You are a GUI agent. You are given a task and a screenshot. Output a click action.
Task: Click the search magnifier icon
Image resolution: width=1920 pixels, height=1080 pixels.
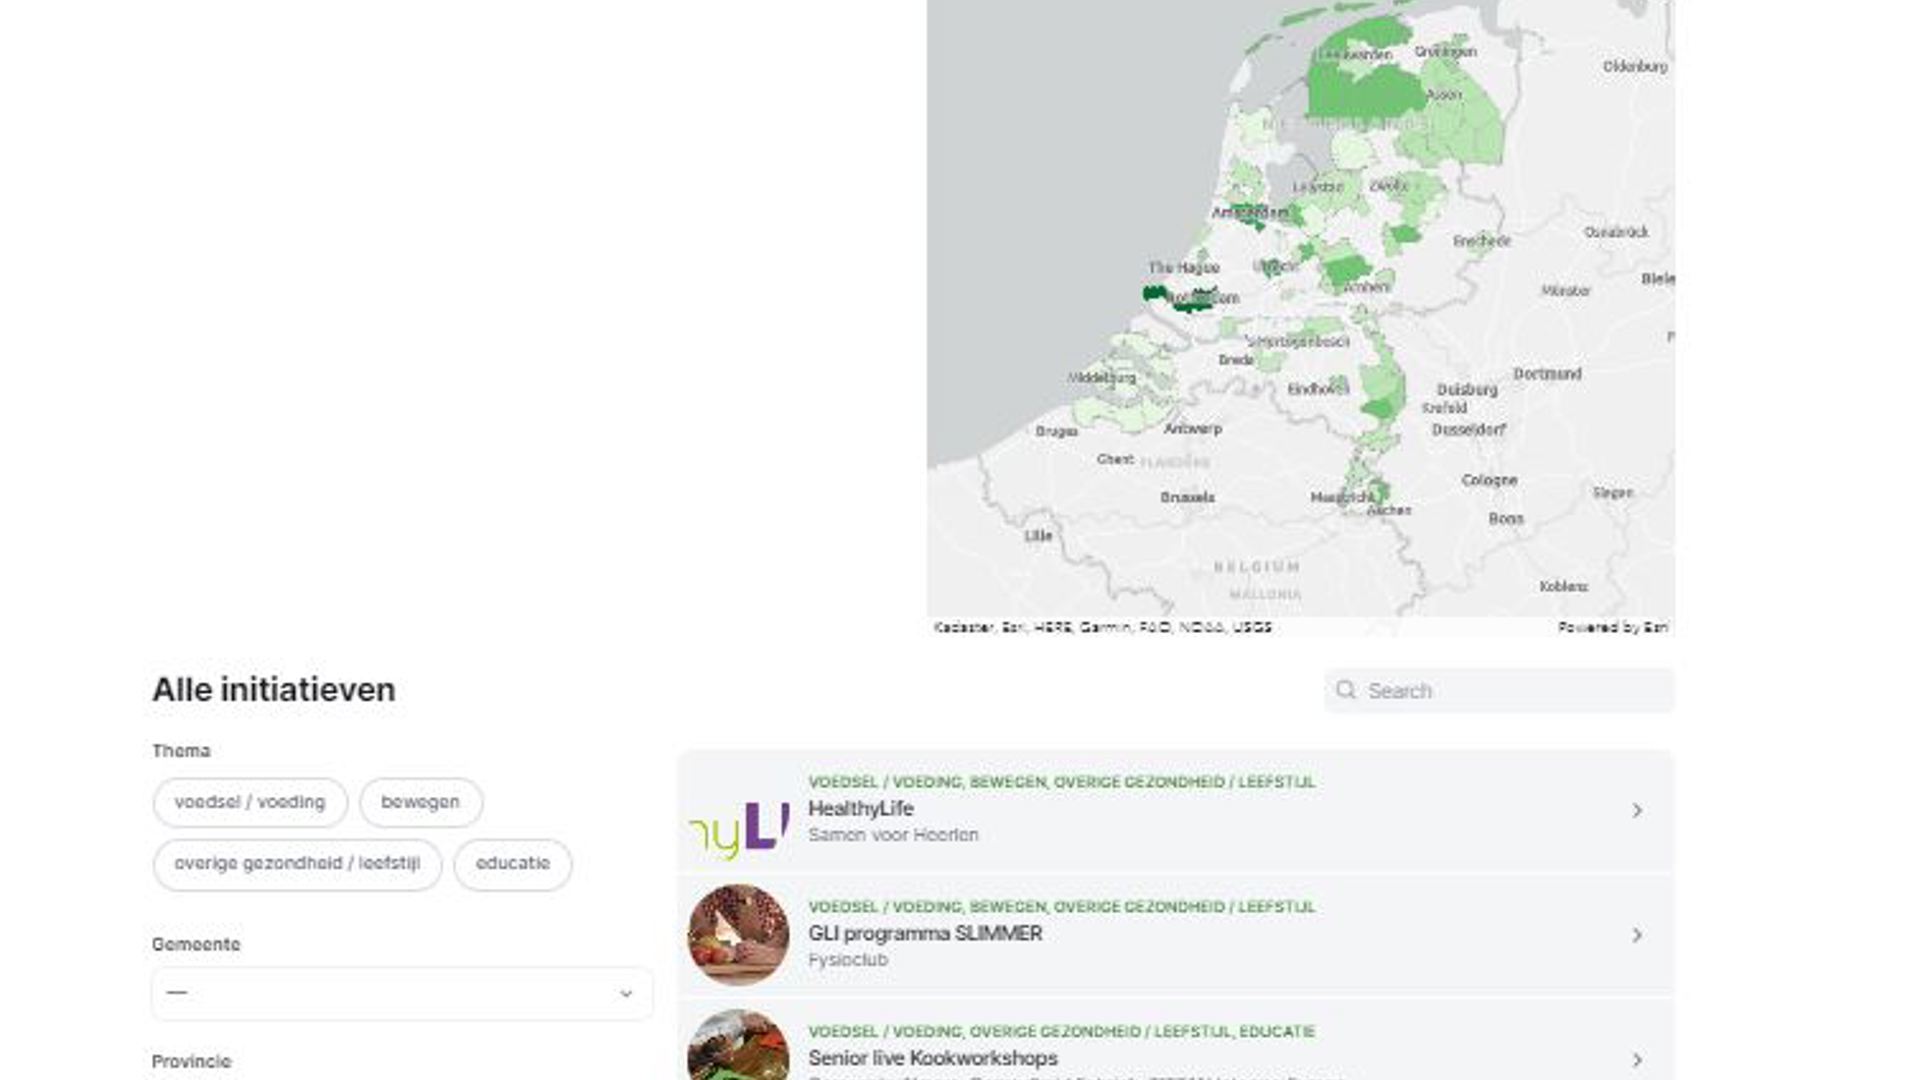coord(1346,690)
